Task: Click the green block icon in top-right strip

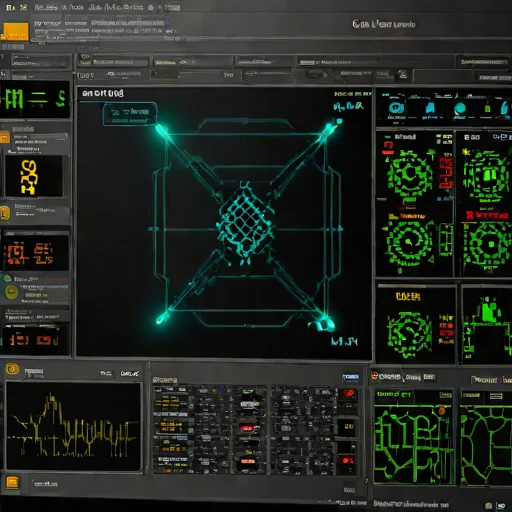Action: pyautogui.click(x=487, y=109)
